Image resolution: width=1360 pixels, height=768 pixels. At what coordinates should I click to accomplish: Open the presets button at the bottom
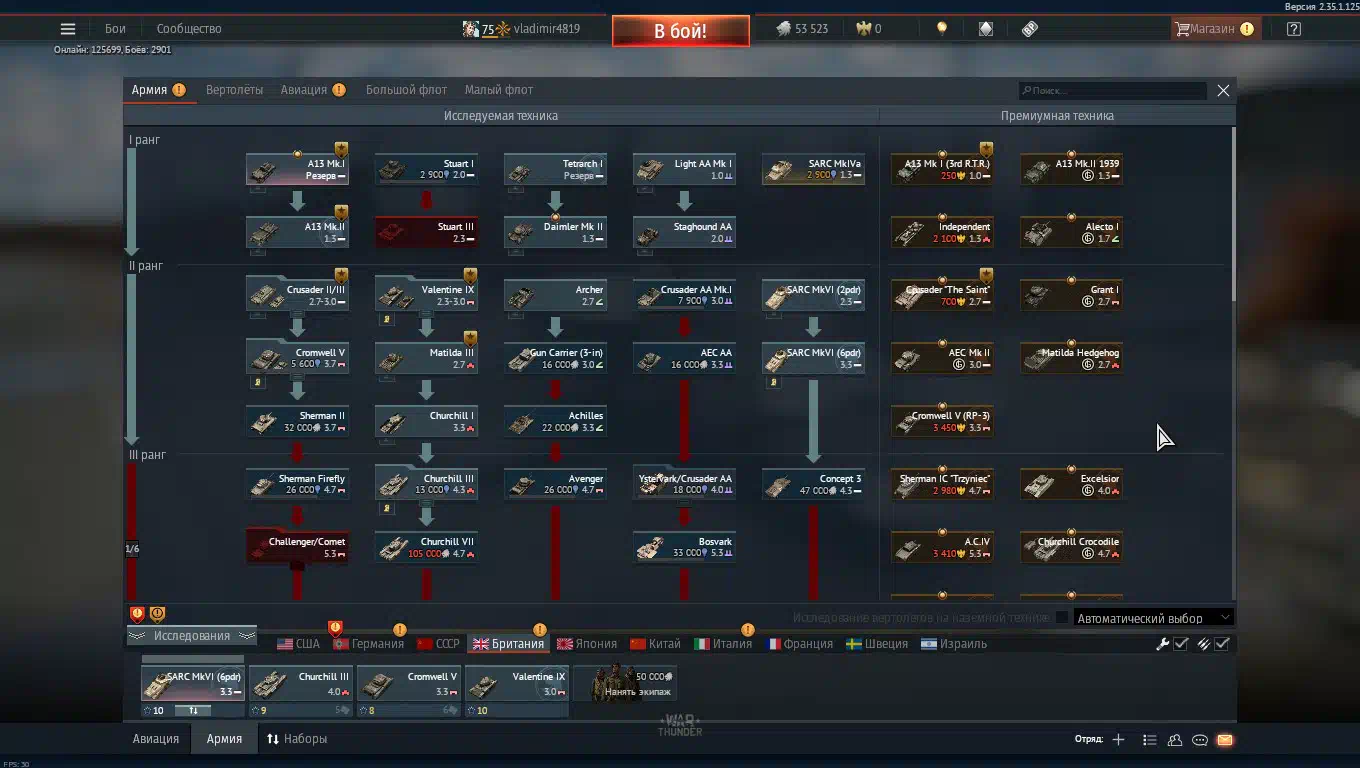tap(296, 739)
